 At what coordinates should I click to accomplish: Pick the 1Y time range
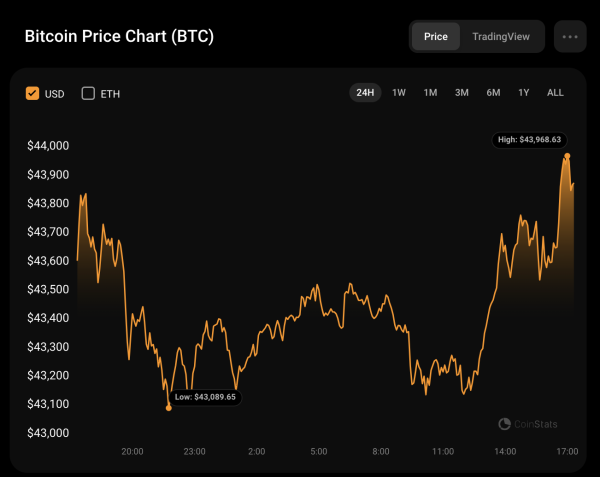pyautogui.click(x=523, y=93)
